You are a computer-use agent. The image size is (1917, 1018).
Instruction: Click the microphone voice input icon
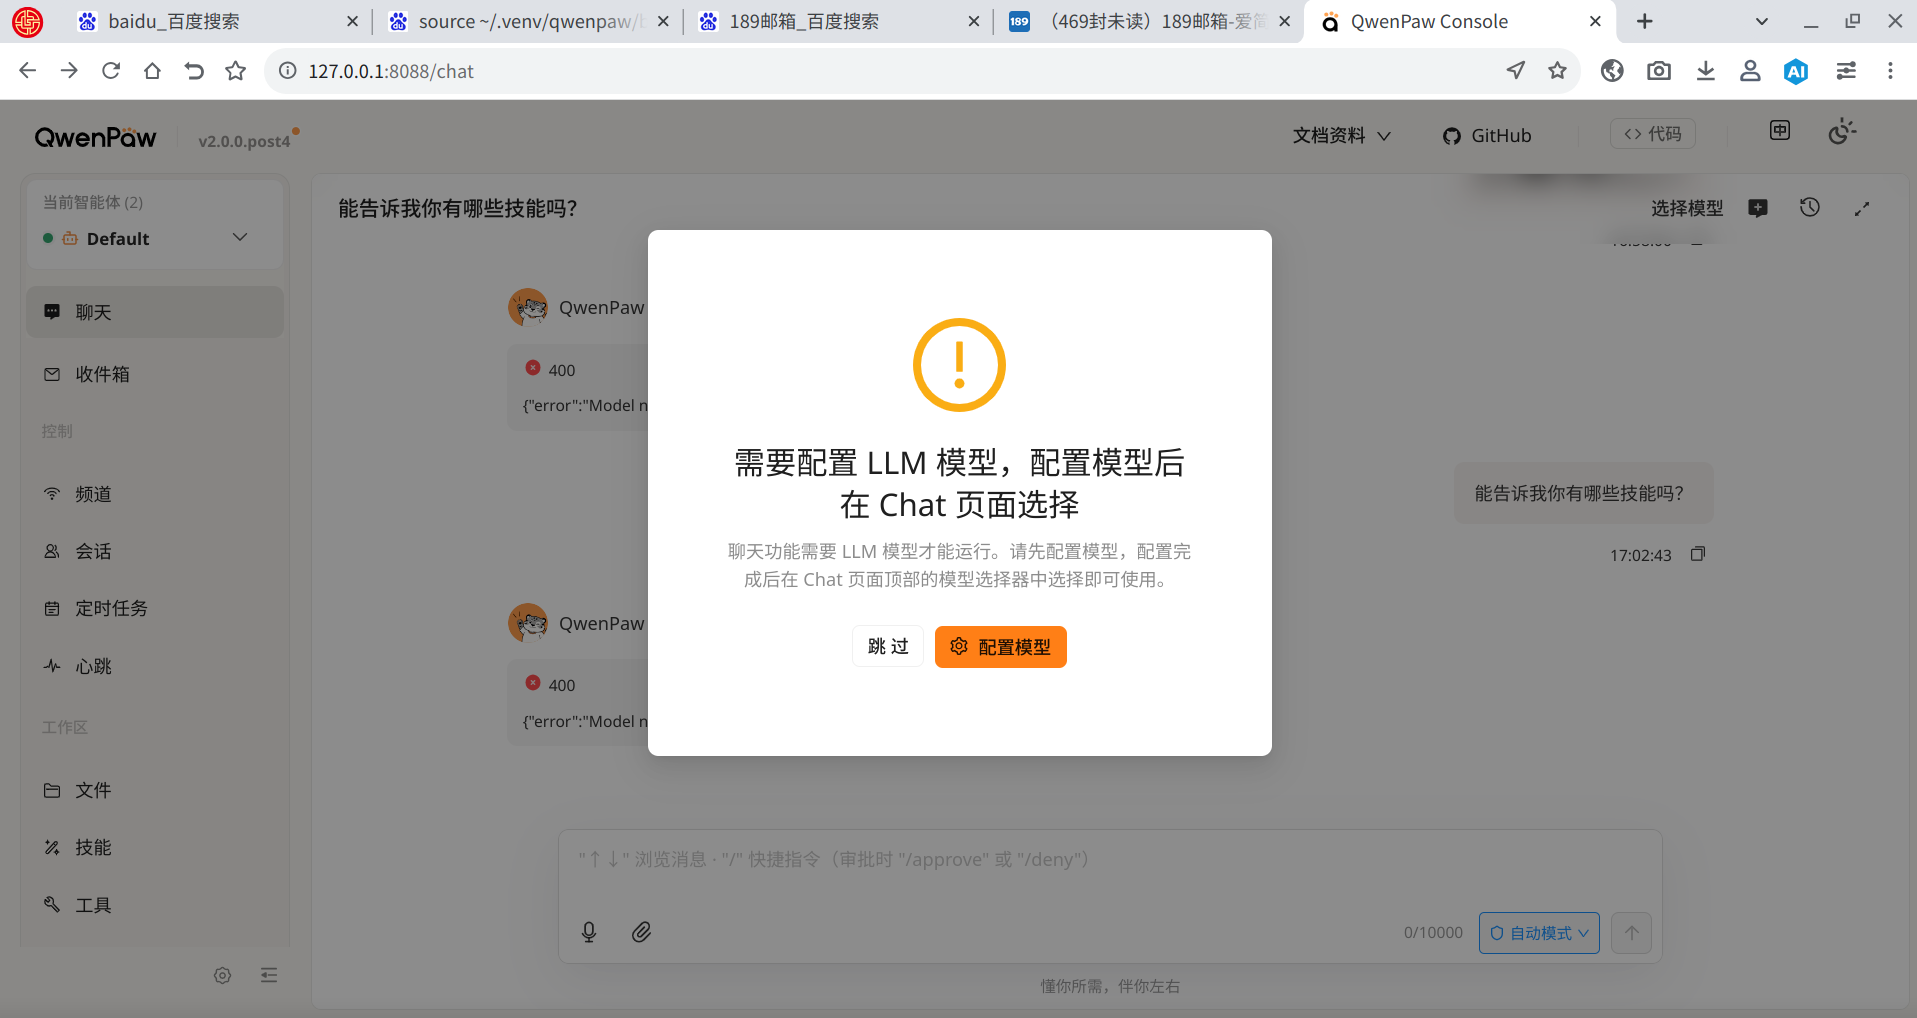589,932
